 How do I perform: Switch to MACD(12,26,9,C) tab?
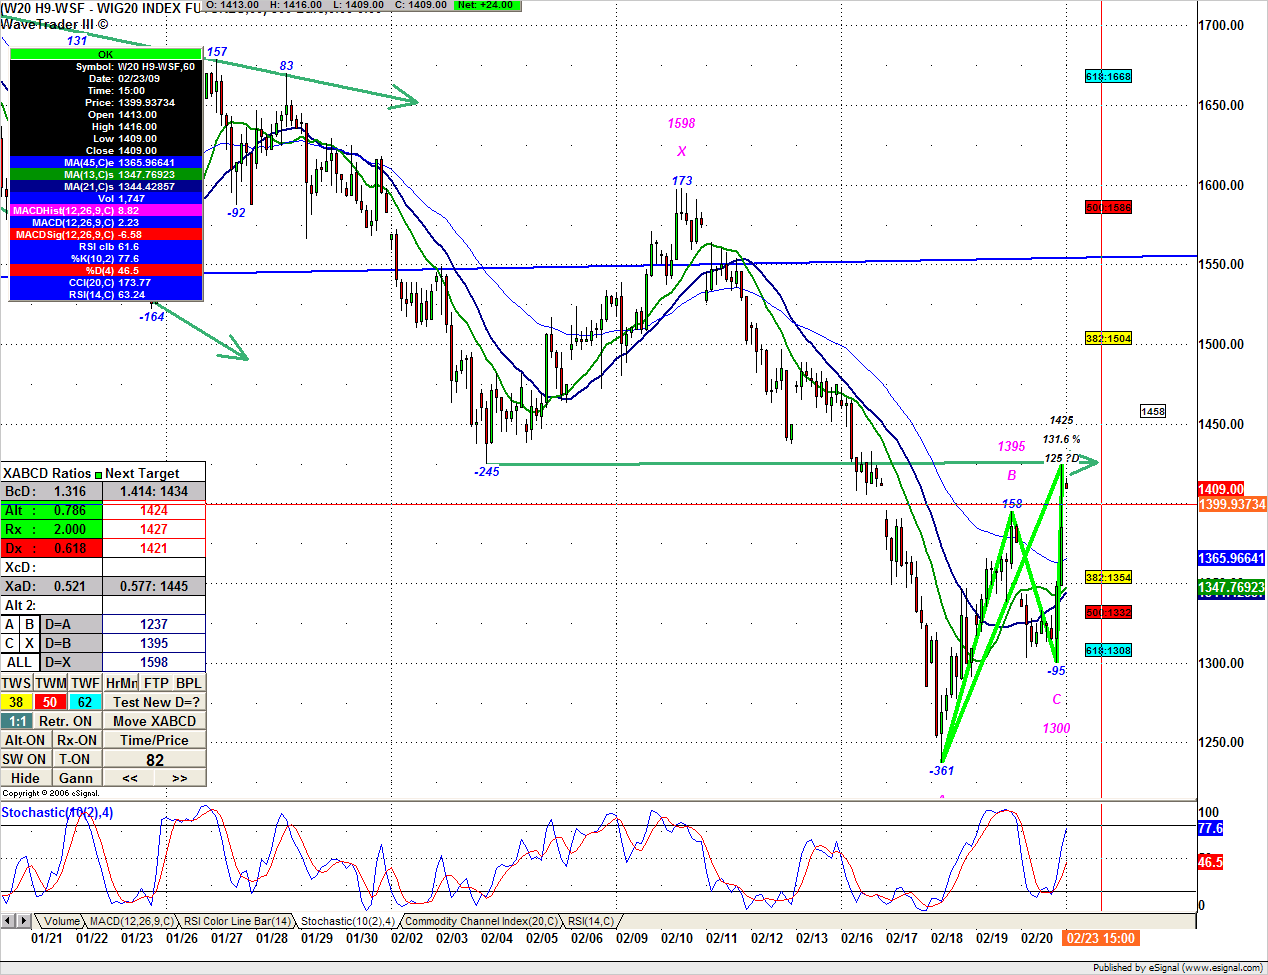click(132, 921)
